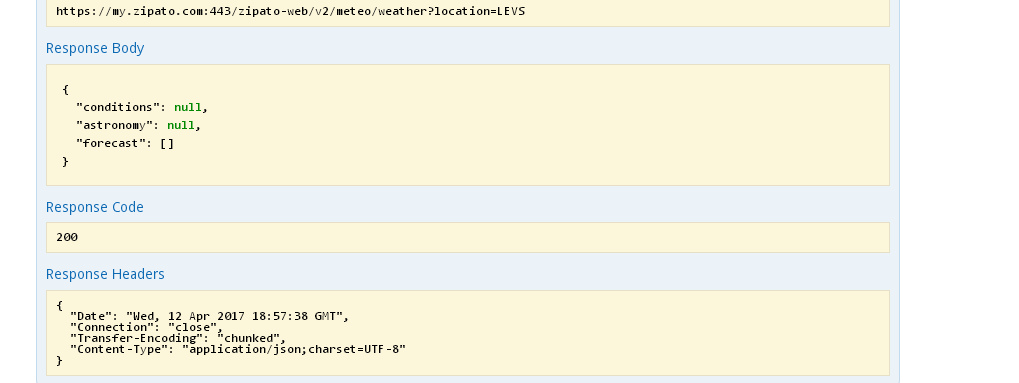Screen dimensions: 1019x383
Task: Click the "Transfer-Encoding": "chunked" header line
Action: click(x=177, y=339)
